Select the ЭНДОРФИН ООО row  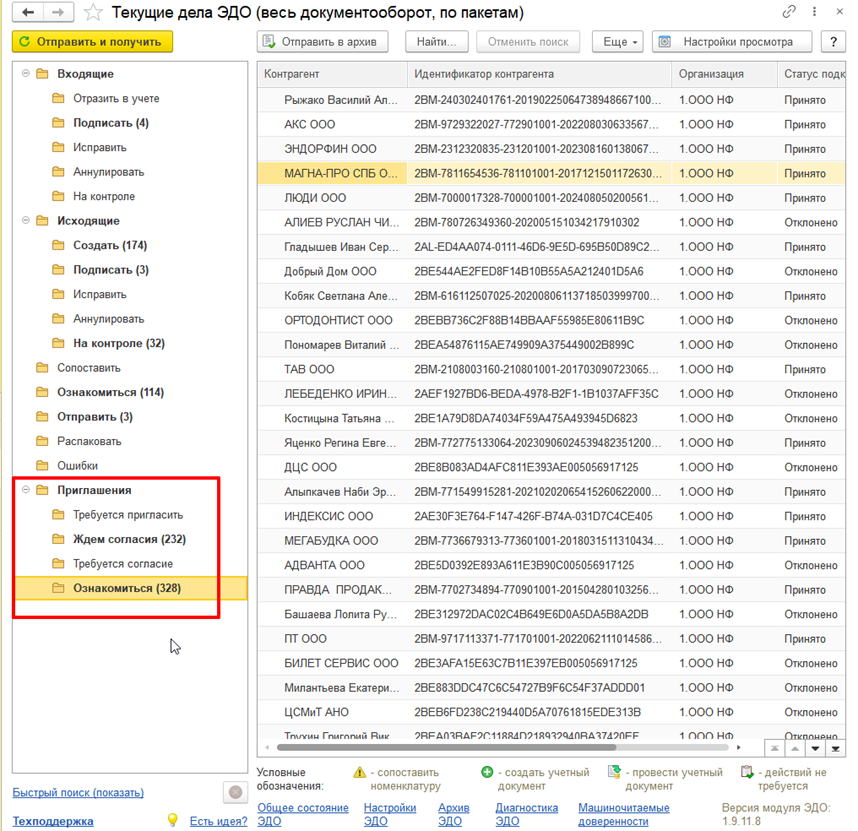tap(551, 149)
